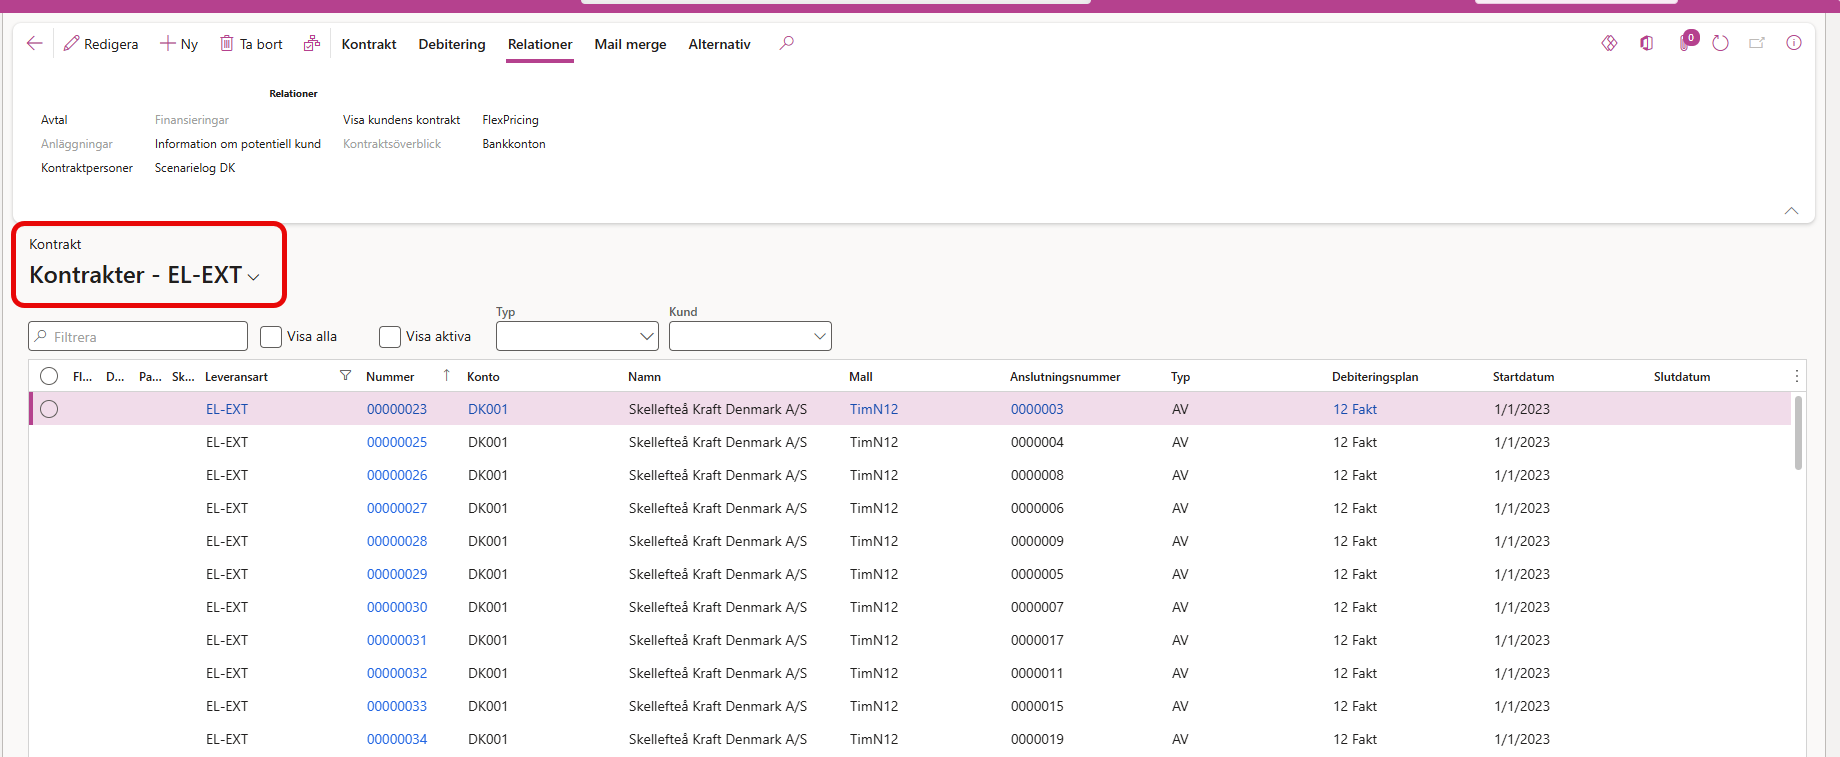Open the hierarchy icon next to Ta bort
Image resolution: width=1840 pixels, height=757 pixels.
click(x=312, y=43)
